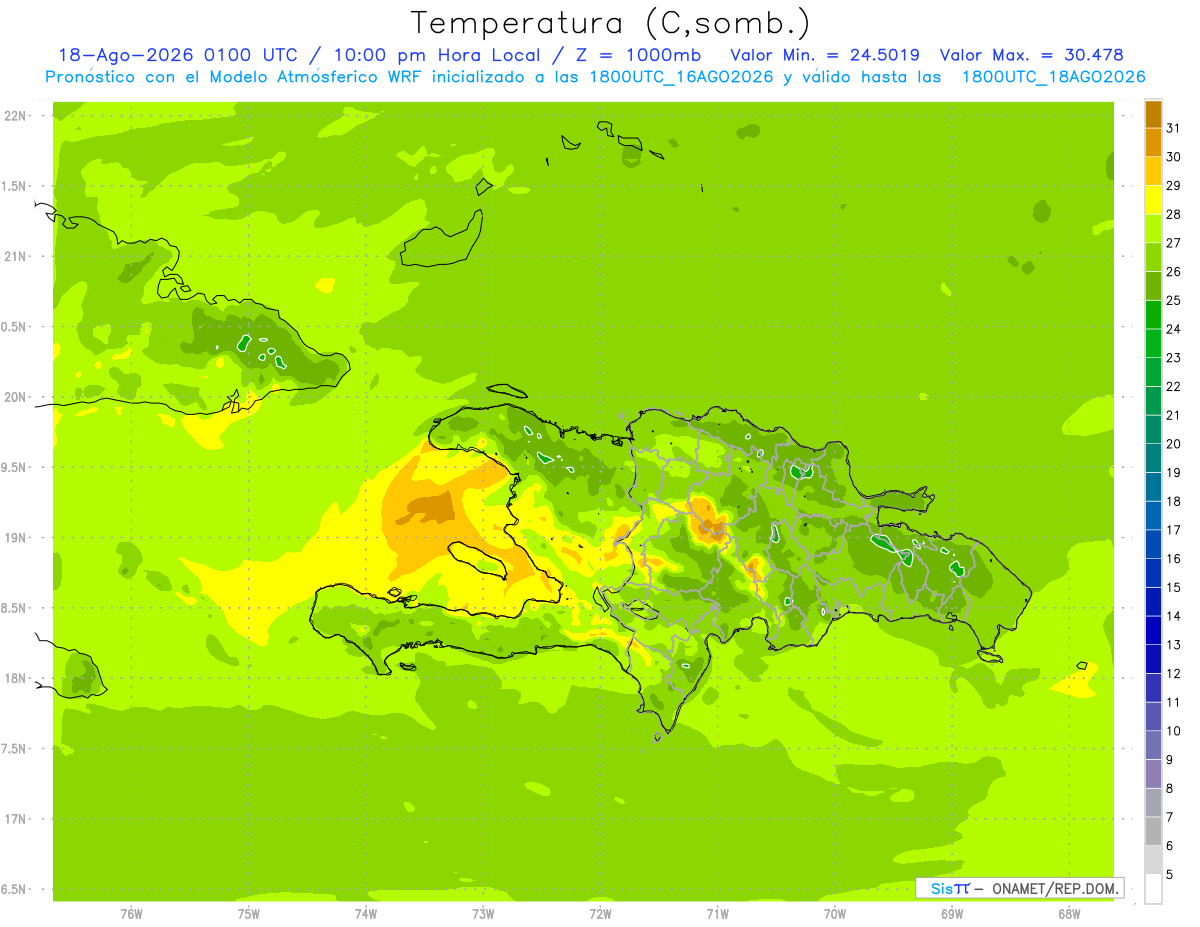Click the yellow colorbar swatch between 28 and 29
The height and width of the screenshot is (927, 1200).
pos(1153,200)
